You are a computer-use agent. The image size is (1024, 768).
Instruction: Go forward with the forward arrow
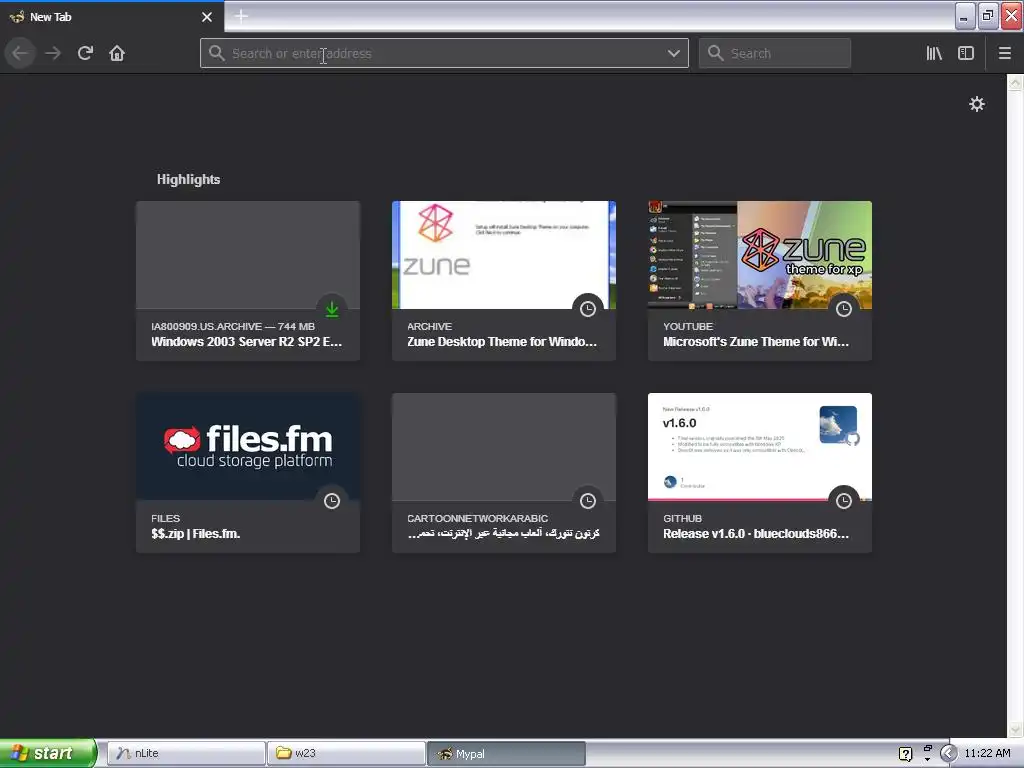52,53
